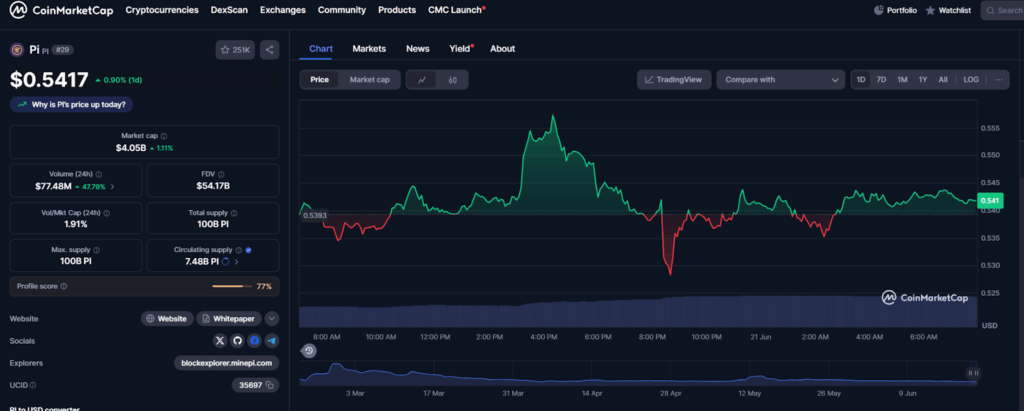Select the Market cap chart toggle

370,80
